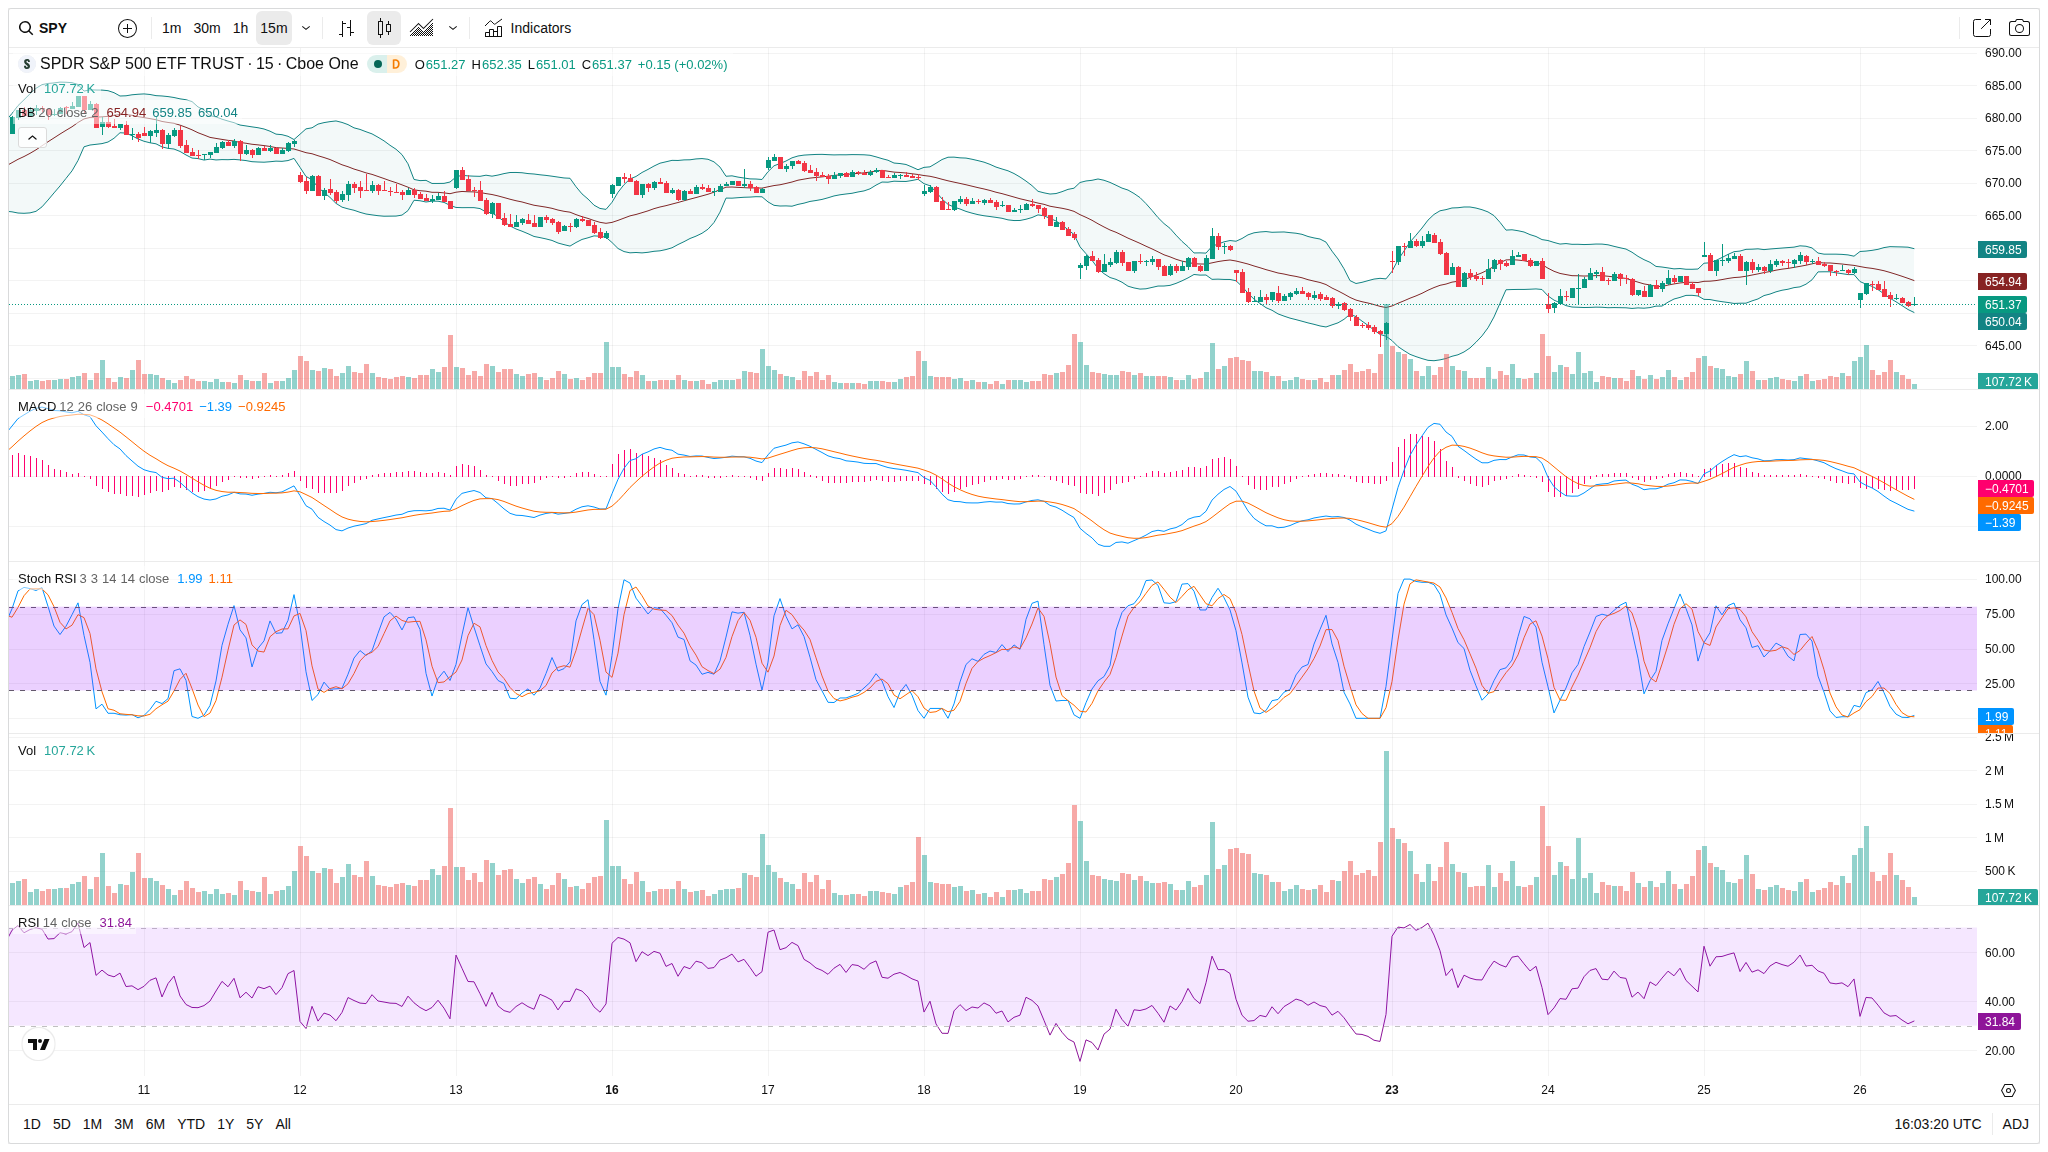Select the Candles chart style icon
The width and height of the screenshot is (2048, 1152).
coord(384,28)
